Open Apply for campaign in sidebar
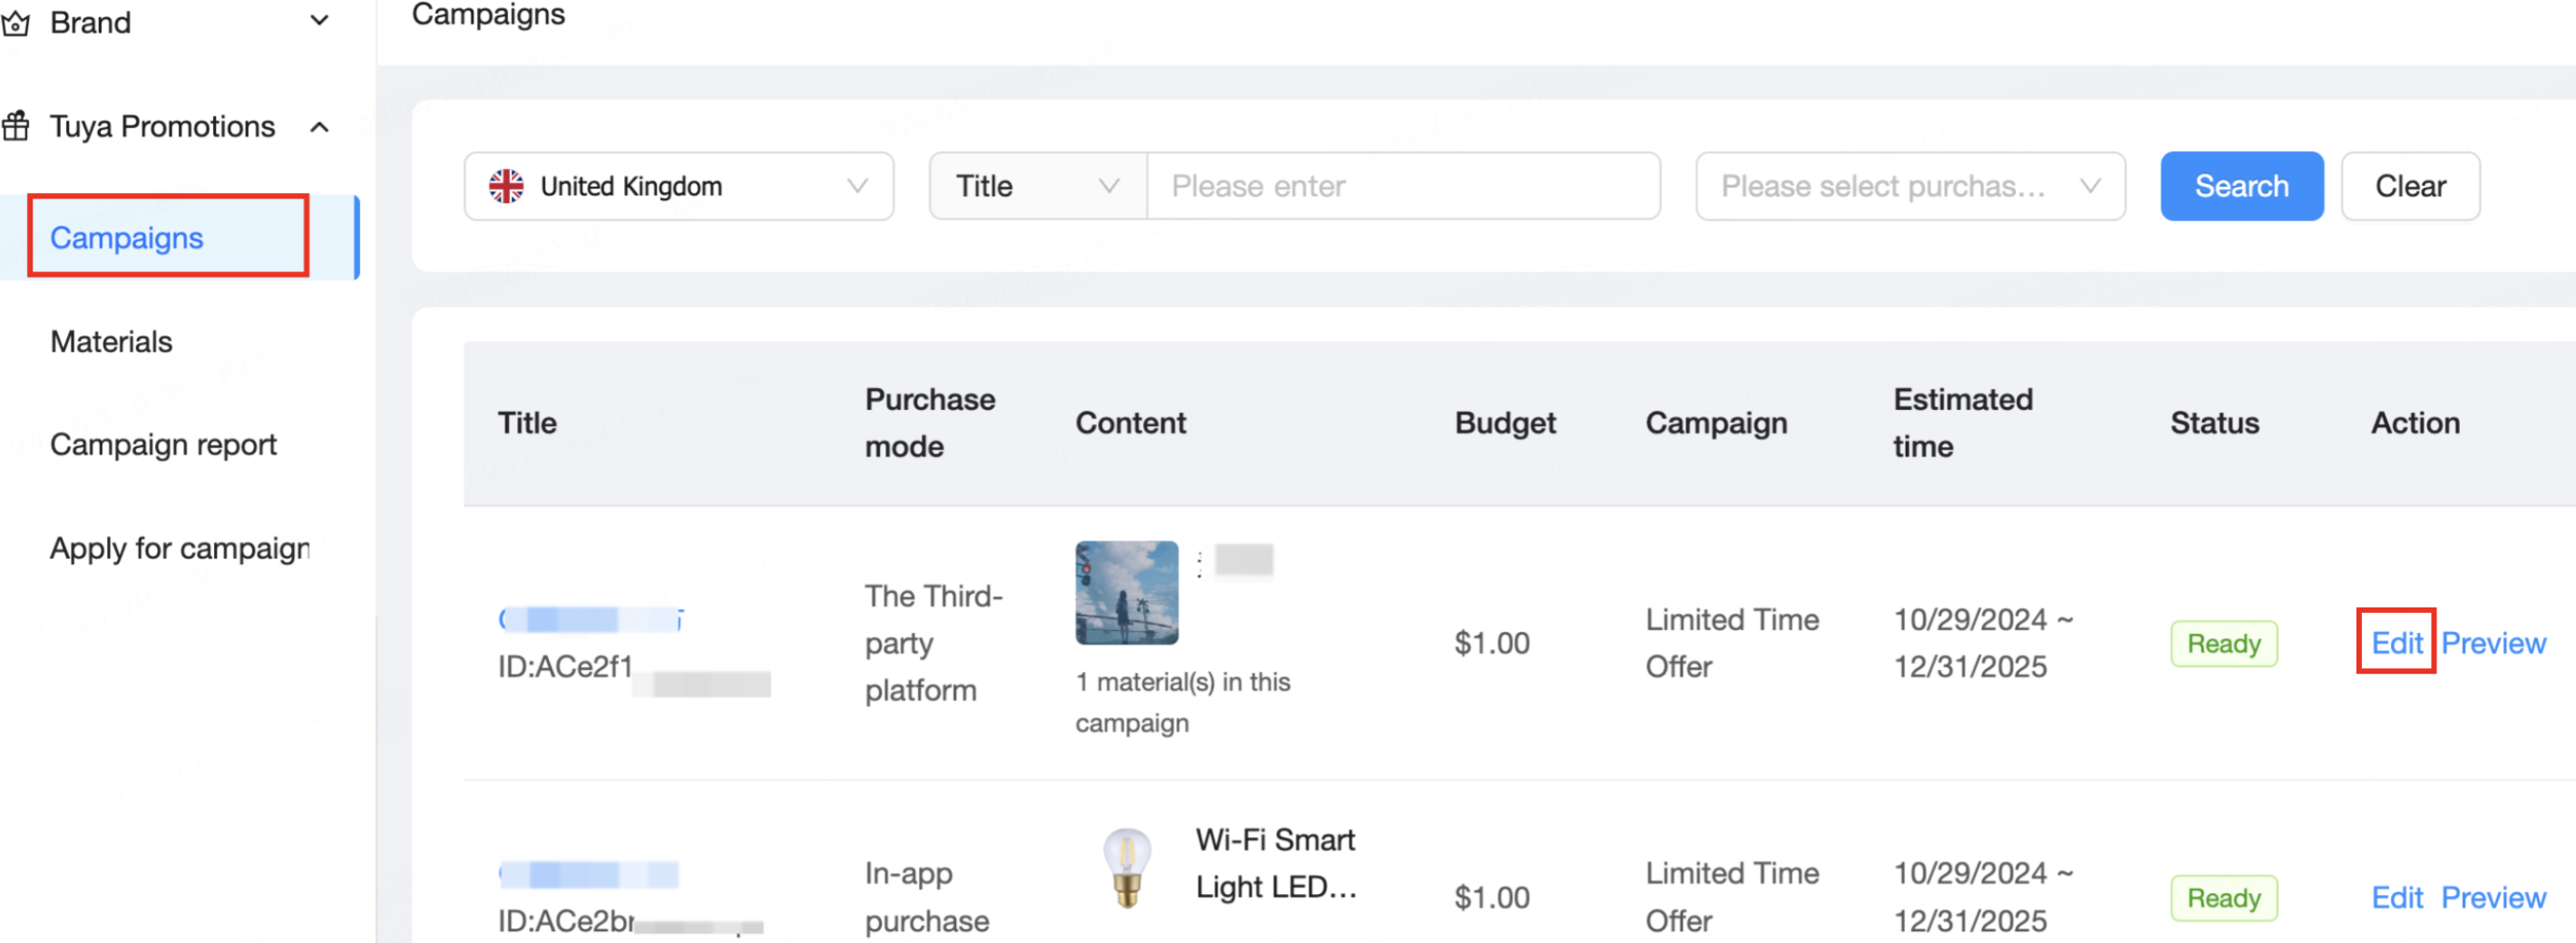Image resolution: width=2576 pixels, height=943 pixels. (180, 548)
